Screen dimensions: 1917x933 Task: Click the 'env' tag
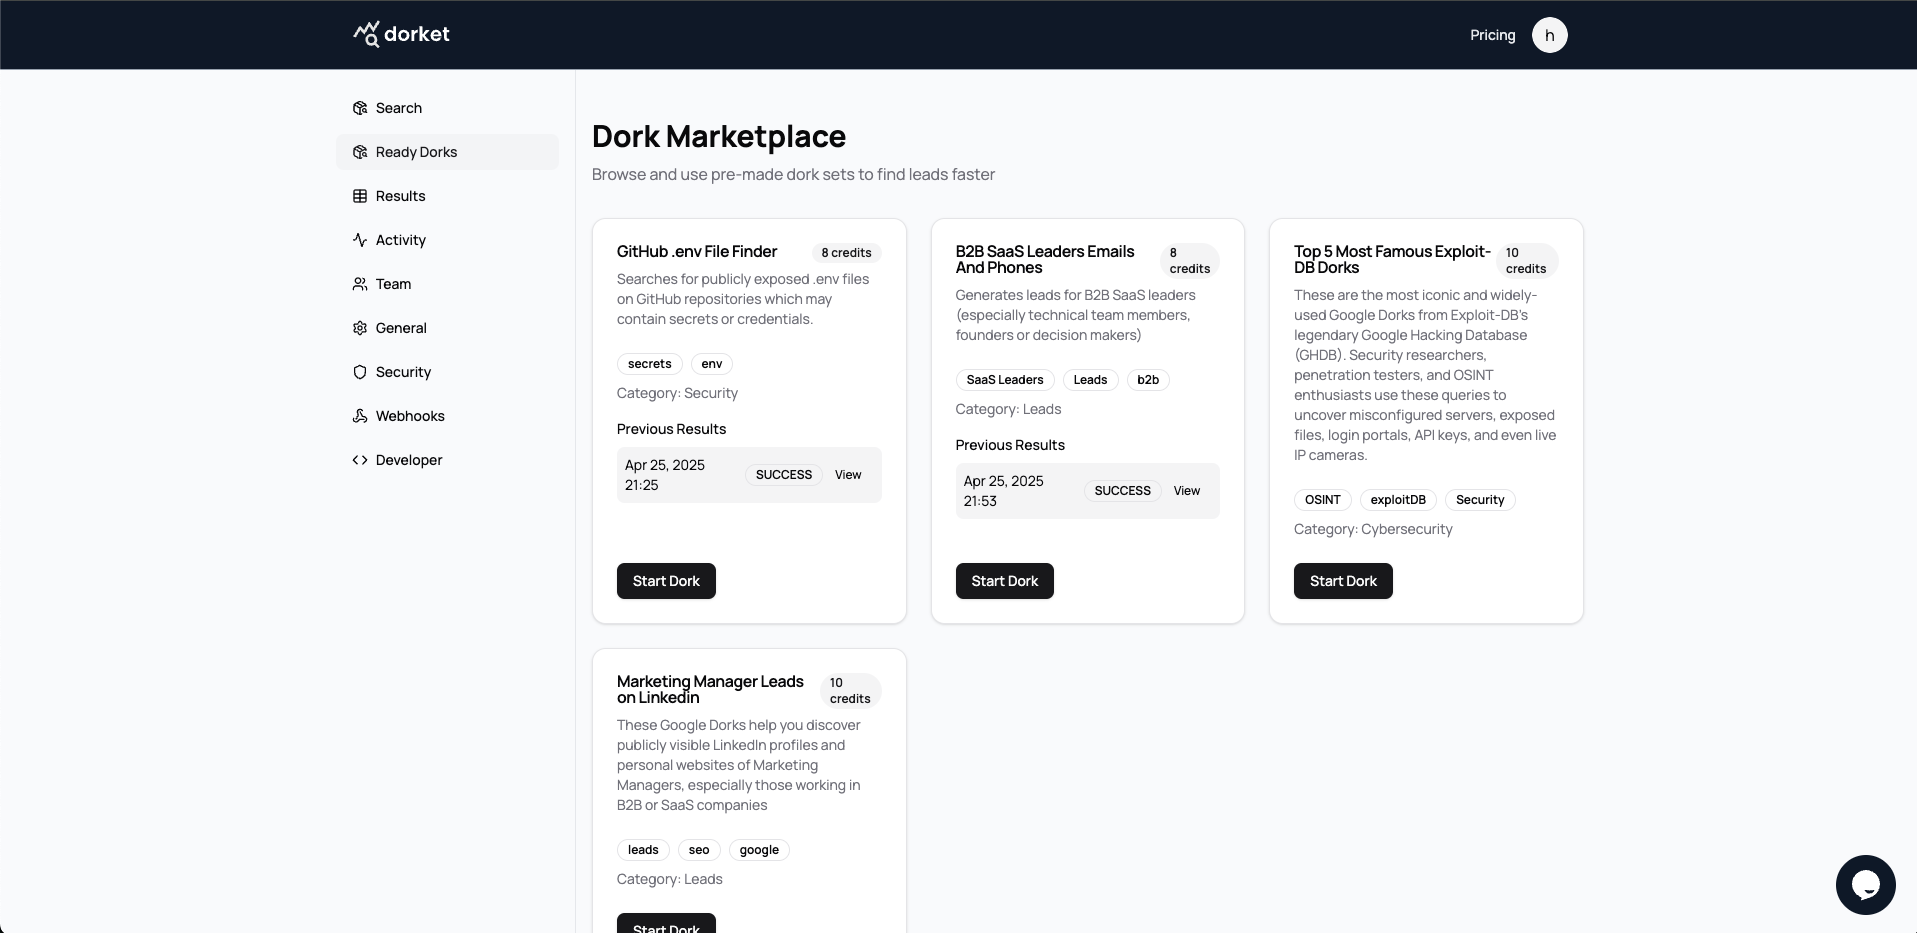click(712, 364)
